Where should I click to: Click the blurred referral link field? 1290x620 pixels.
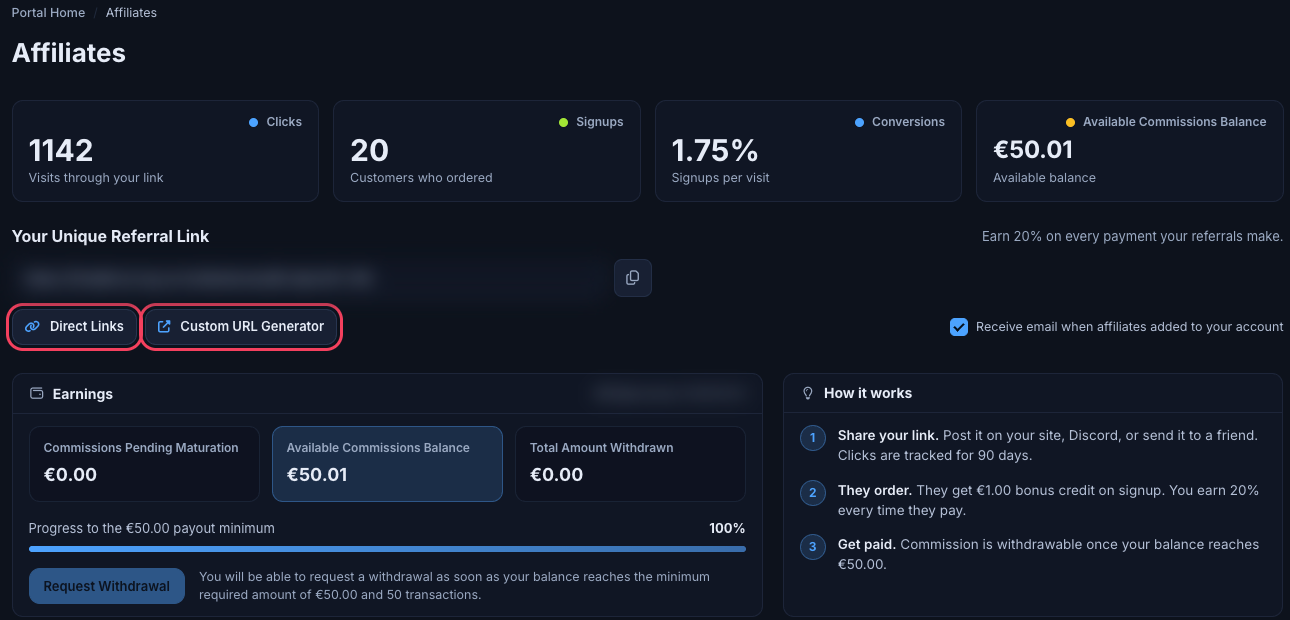click(x=309, y=278)
